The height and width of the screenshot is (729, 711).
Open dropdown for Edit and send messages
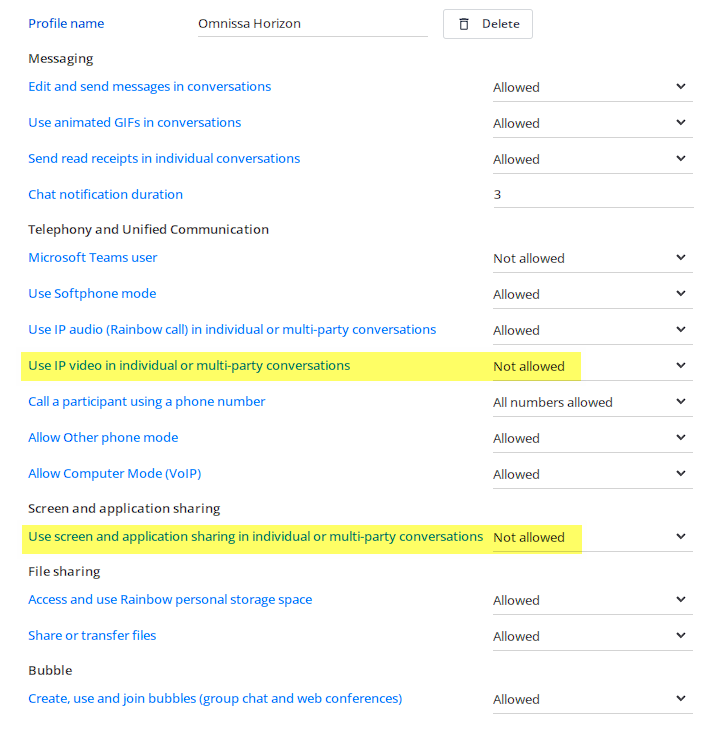(x=593, y=87)
